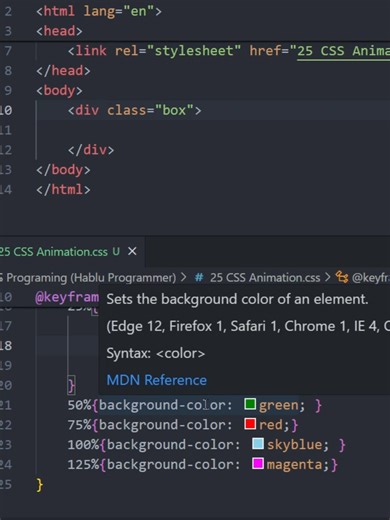
Task: Click background-color property on 50% line
Action: pos(162,405)
